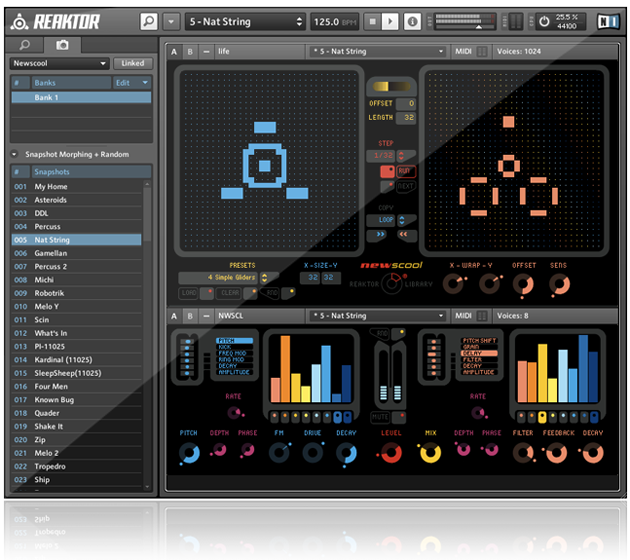Show panel B of the NWSCL instrument
630x560 pixels.
click(x=190, y=316)
